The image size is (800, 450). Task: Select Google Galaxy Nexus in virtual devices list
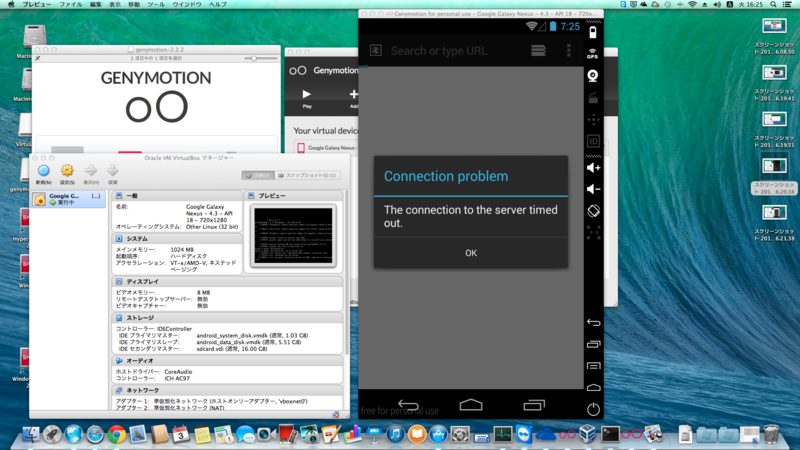327,147
